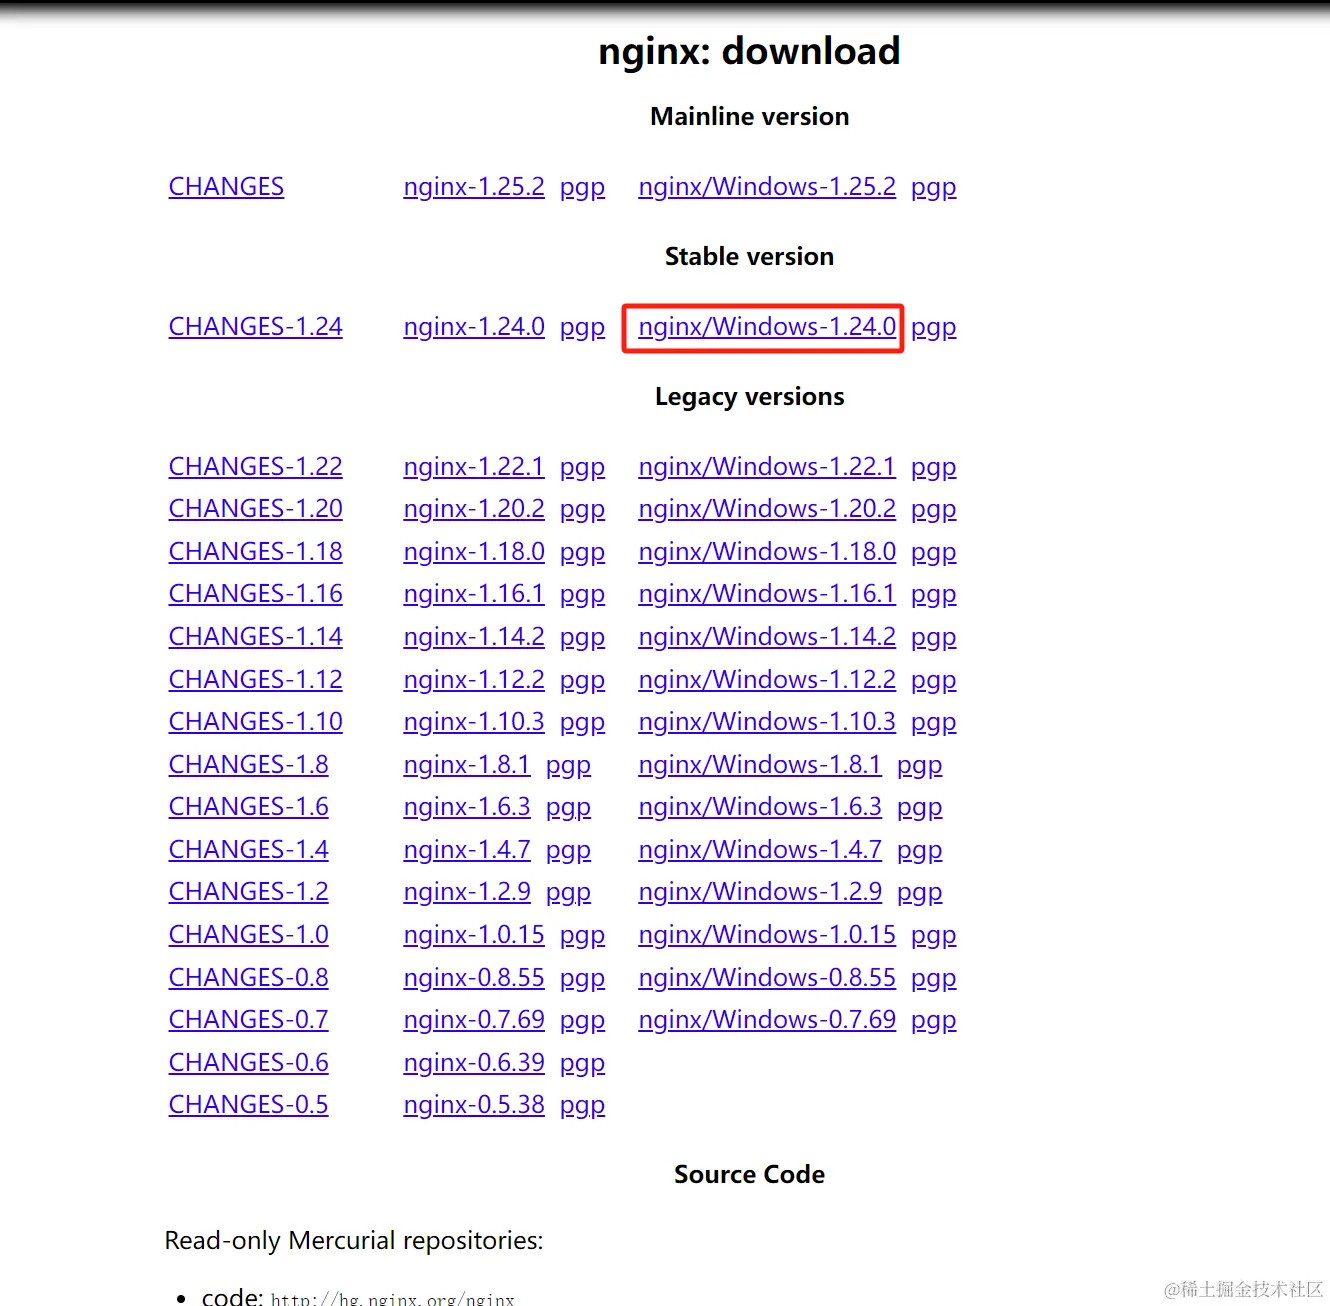
Task: Download nginx/Windows-1.22.1
Action: (767, 467)
